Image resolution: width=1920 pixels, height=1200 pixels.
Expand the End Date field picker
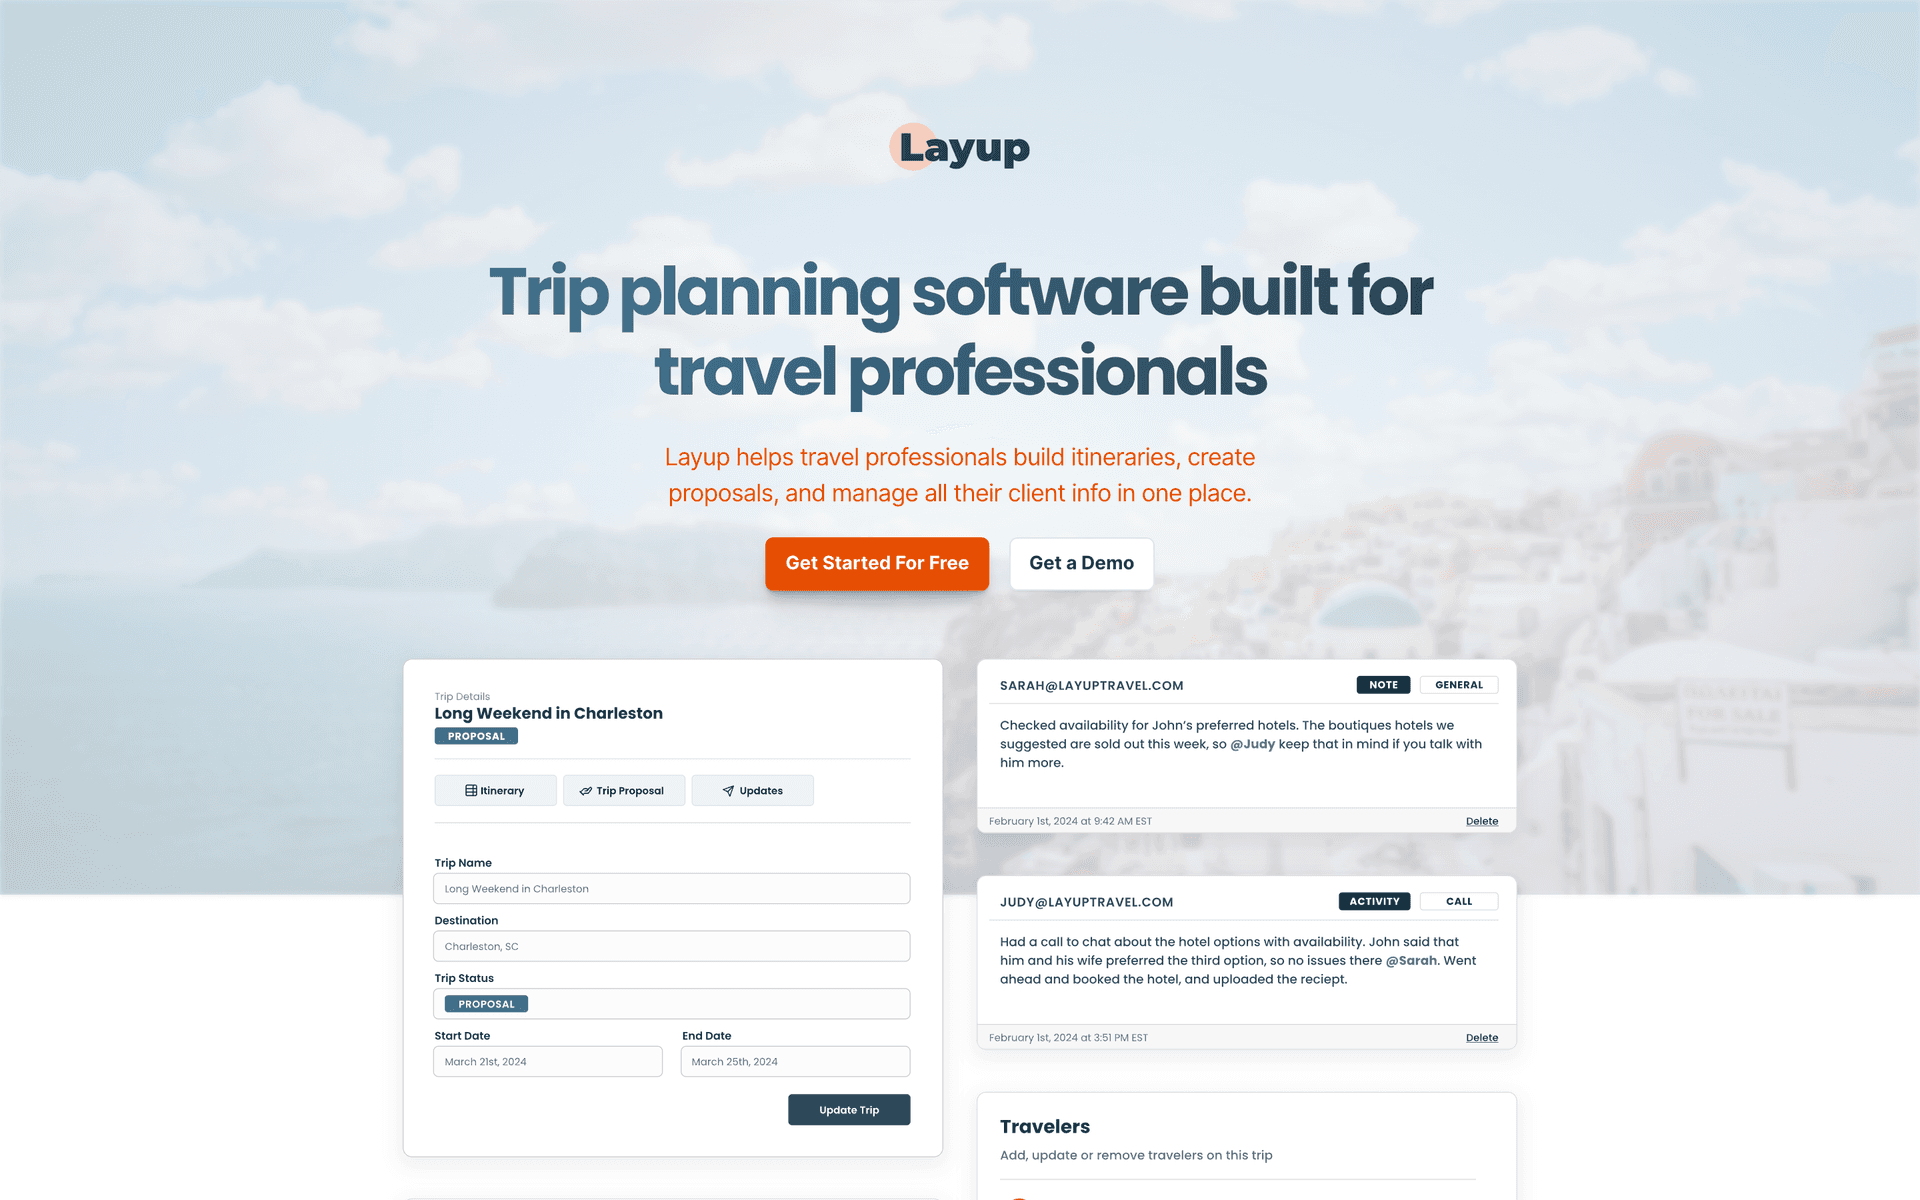click(795, 1060)
